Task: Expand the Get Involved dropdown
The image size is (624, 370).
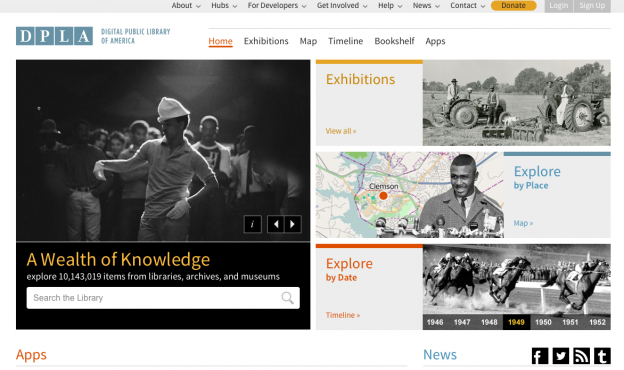Action: click(x=342, y=6)
